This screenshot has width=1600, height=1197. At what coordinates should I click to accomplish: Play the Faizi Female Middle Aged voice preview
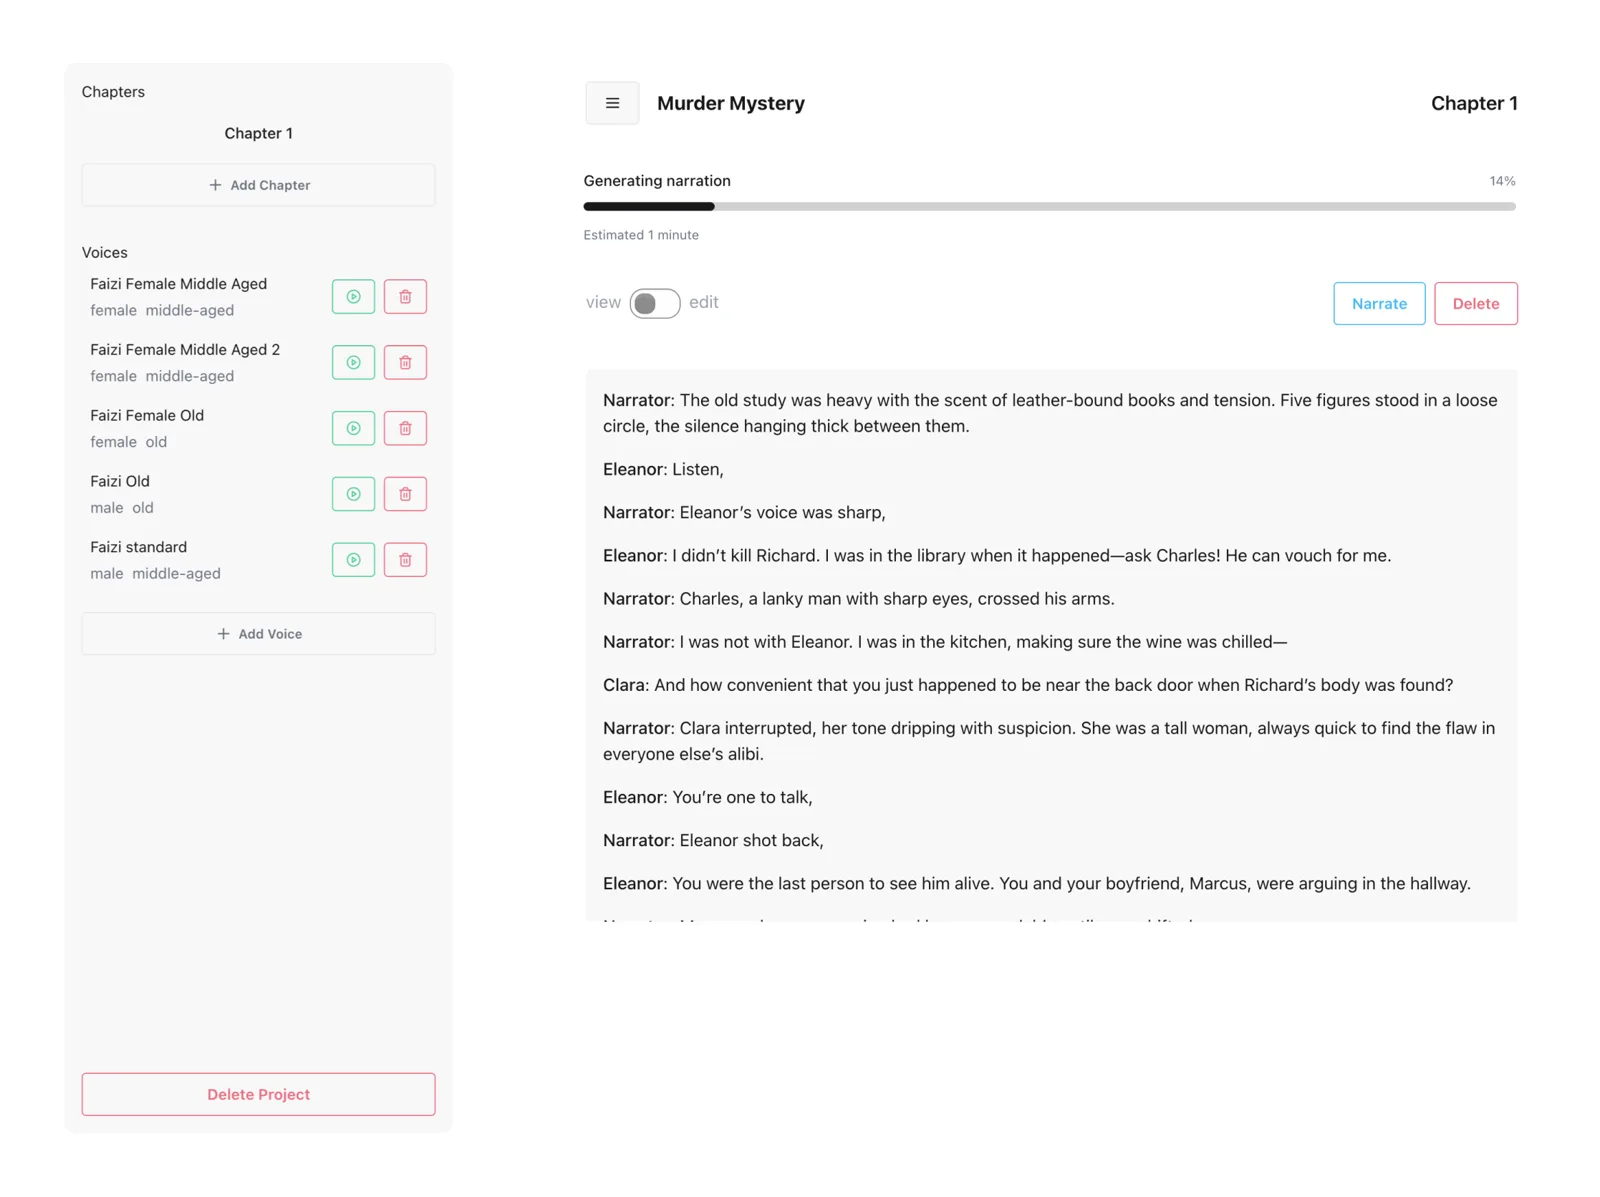[x=353, y=297]
